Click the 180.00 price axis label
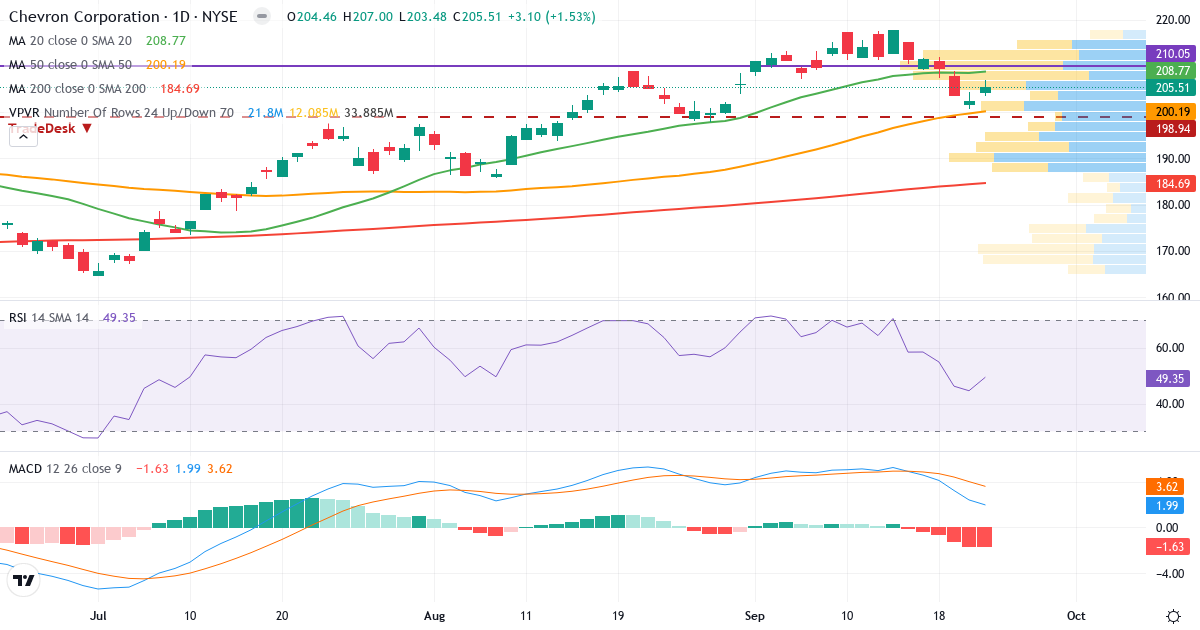 pyautogui.click(x=1171, y=205)
